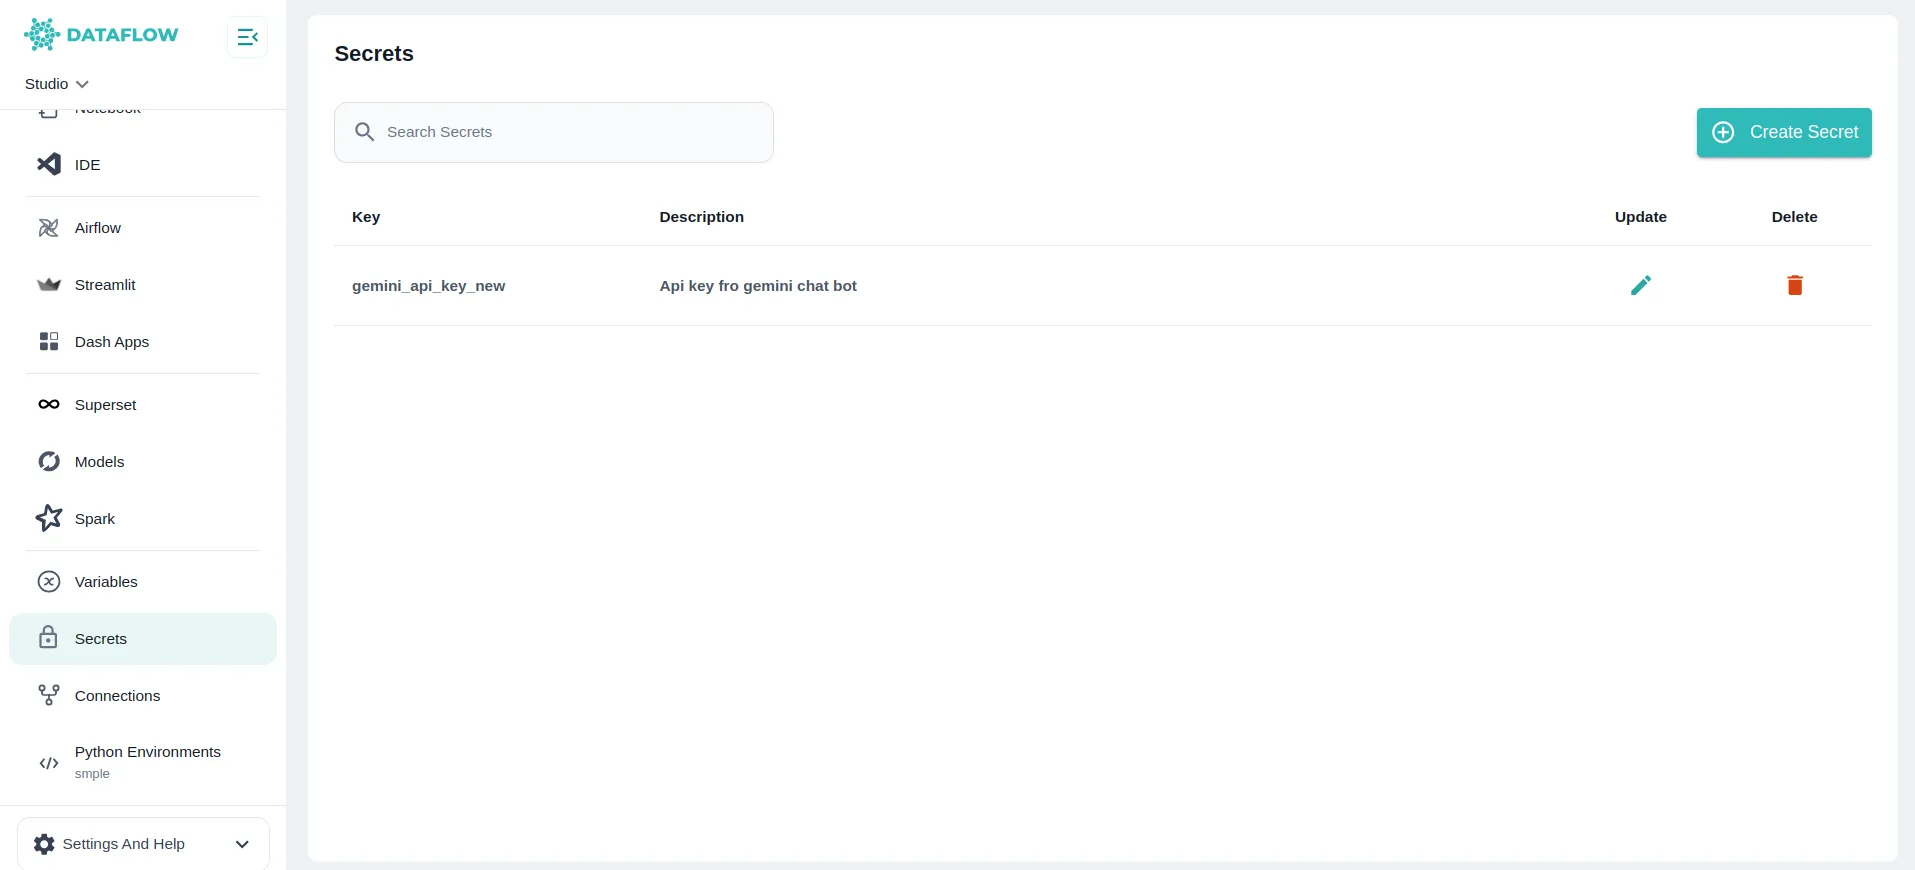Collapse the sidebar with the menu toggle icon
Screen dimensions: 1915x870
point(247,37)
